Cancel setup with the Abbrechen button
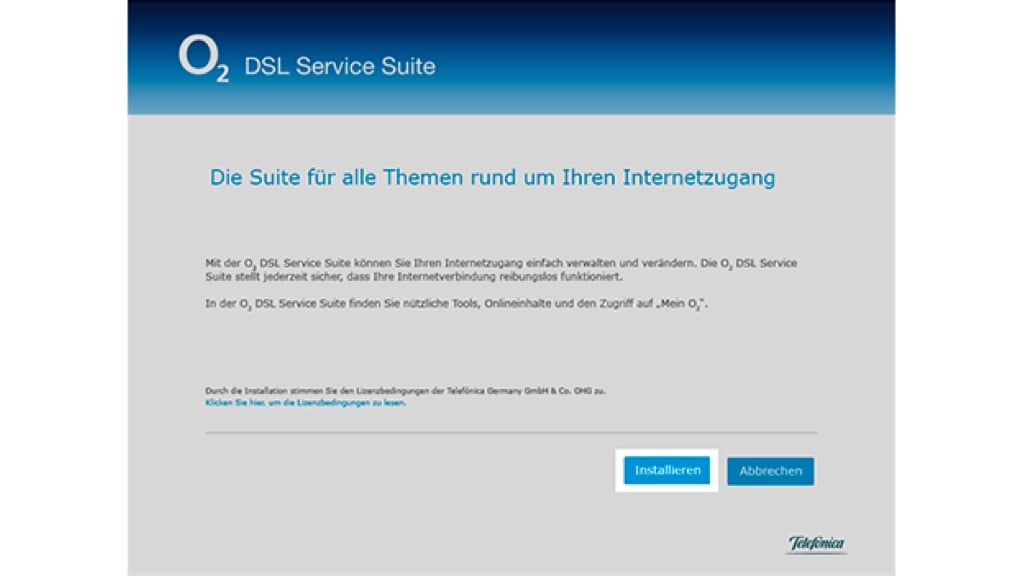Screen dimensions: 1024x576 click(x=771, y=471)
